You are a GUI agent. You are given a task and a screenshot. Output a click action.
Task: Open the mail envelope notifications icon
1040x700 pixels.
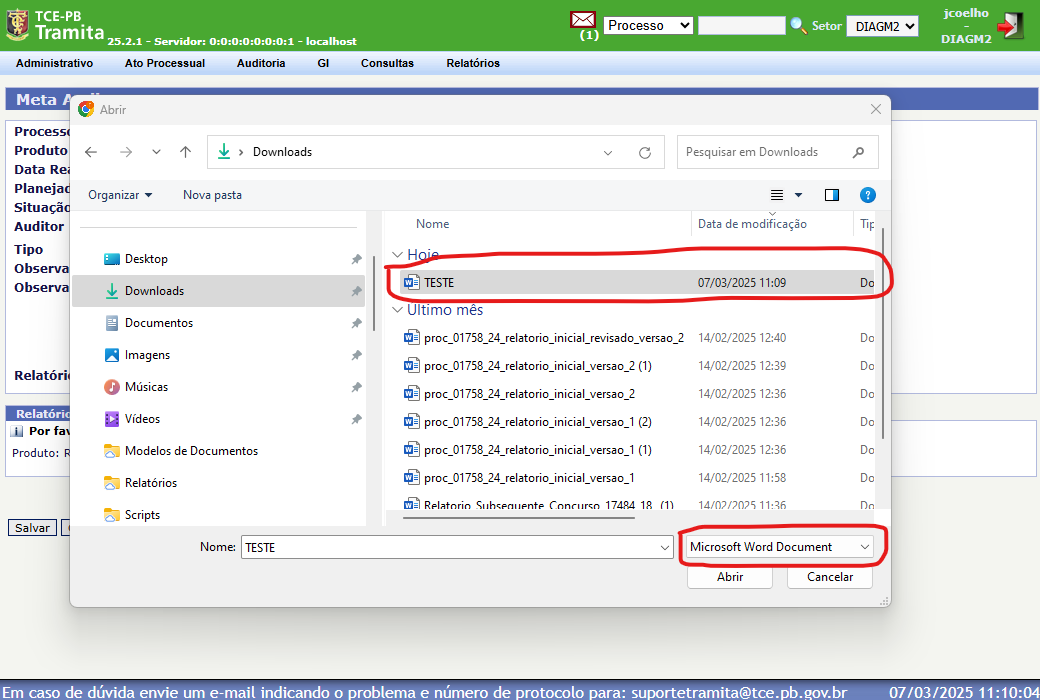[x=582, y=20]
